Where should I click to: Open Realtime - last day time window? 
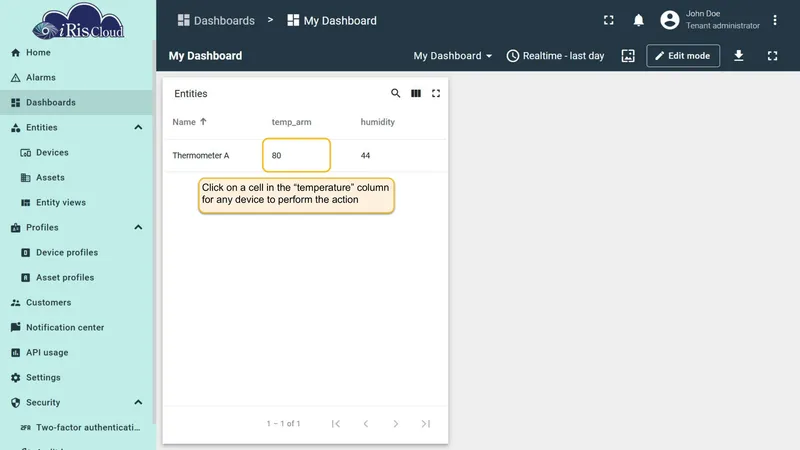coord(556,56)
